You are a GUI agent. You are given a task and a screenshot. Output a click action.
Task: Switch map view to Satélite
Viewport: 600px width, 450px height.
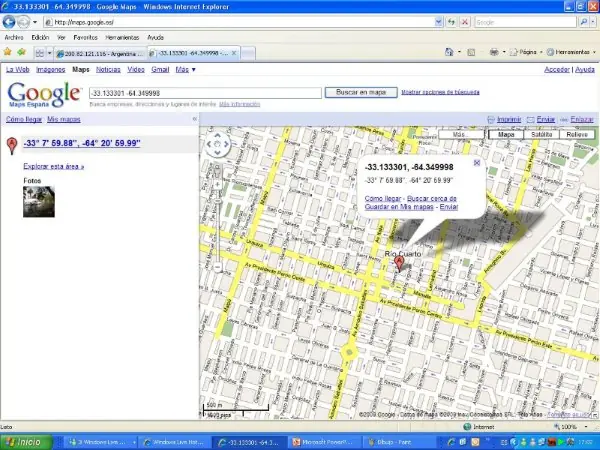(540, 133)
